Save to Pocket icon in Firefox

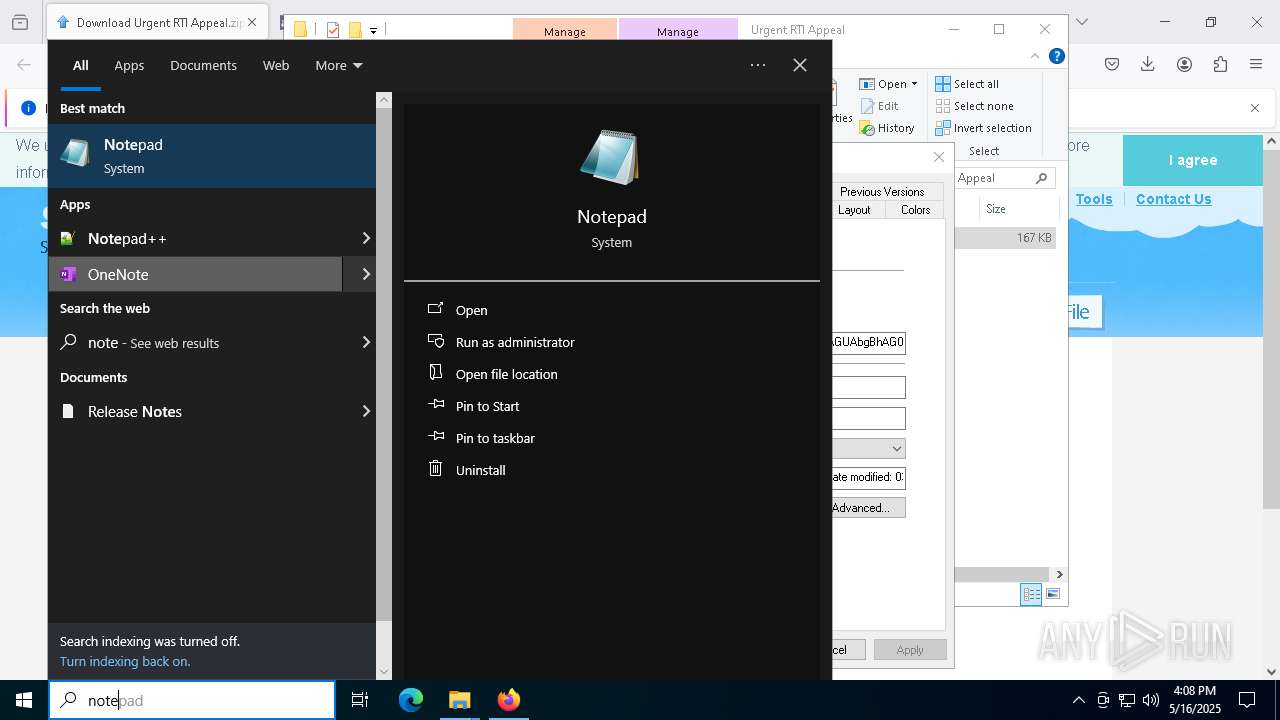pyautogui.click(x=1112, y=64)
